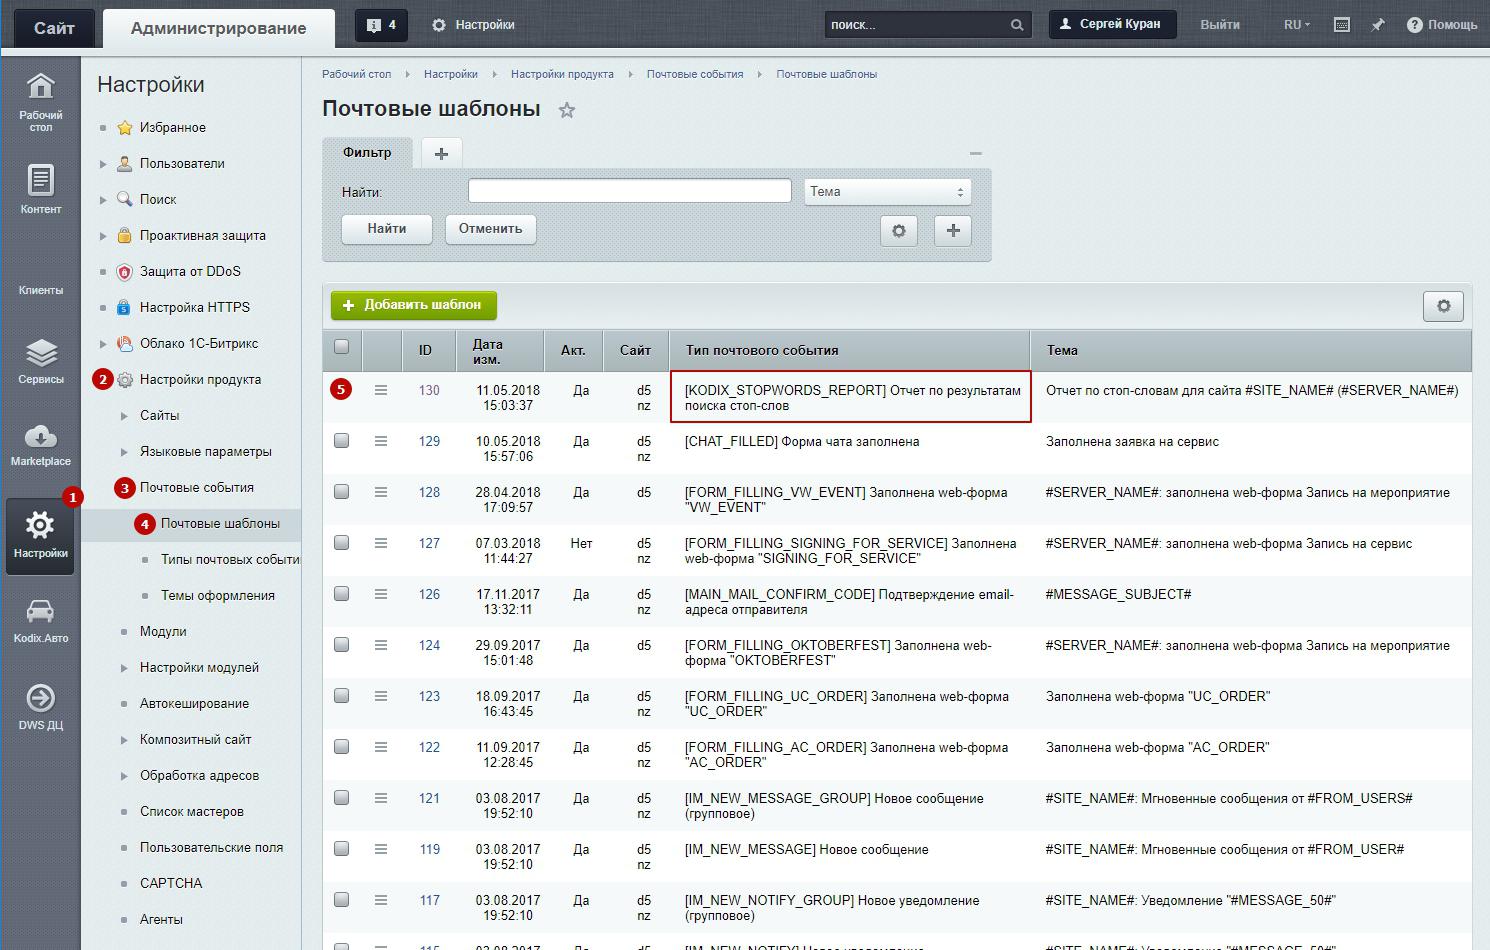Go to Почтовые события breadcrumb
Viewport: 1490px width, 950px height.
(x=695, y=74)
